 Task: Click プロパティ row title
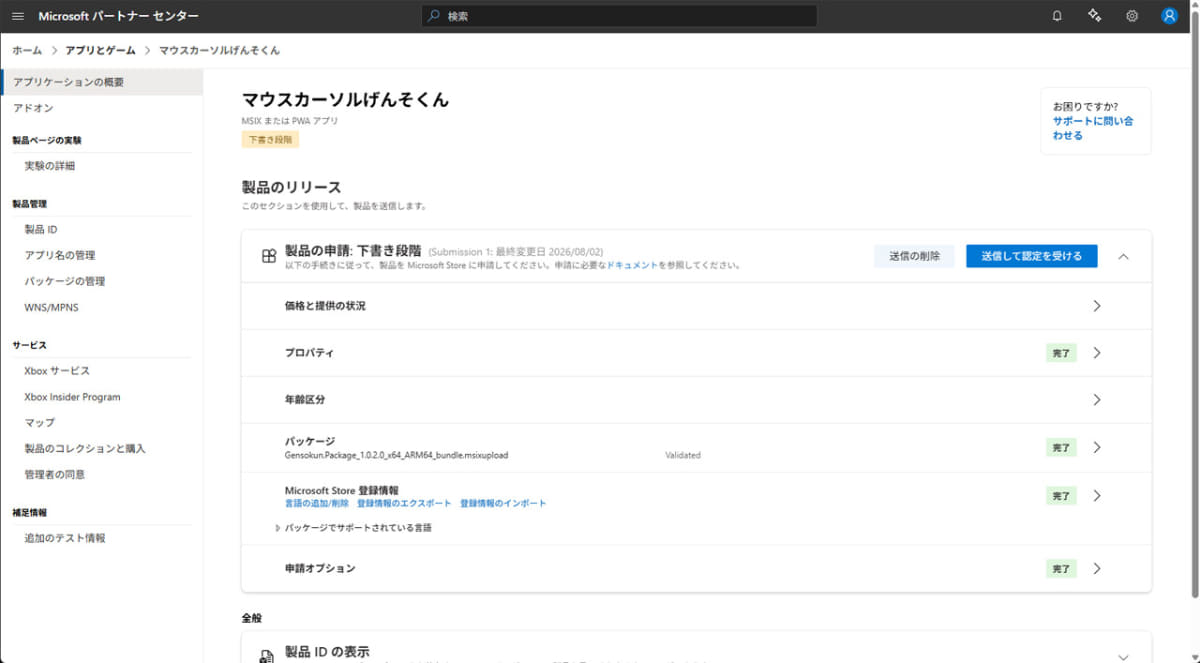[x=309, y=353]
